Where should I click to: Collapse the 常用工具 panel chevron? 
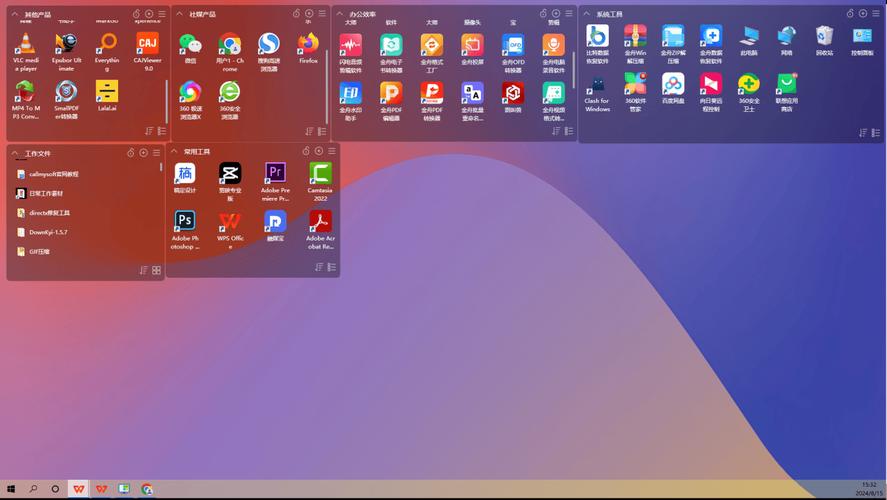click(176, 151)
